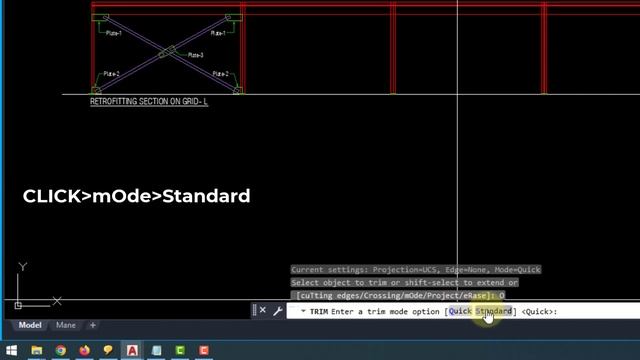The image size is (640, 360).
Task: Switch to the Model tab
Action: click(x=30, y=325)
